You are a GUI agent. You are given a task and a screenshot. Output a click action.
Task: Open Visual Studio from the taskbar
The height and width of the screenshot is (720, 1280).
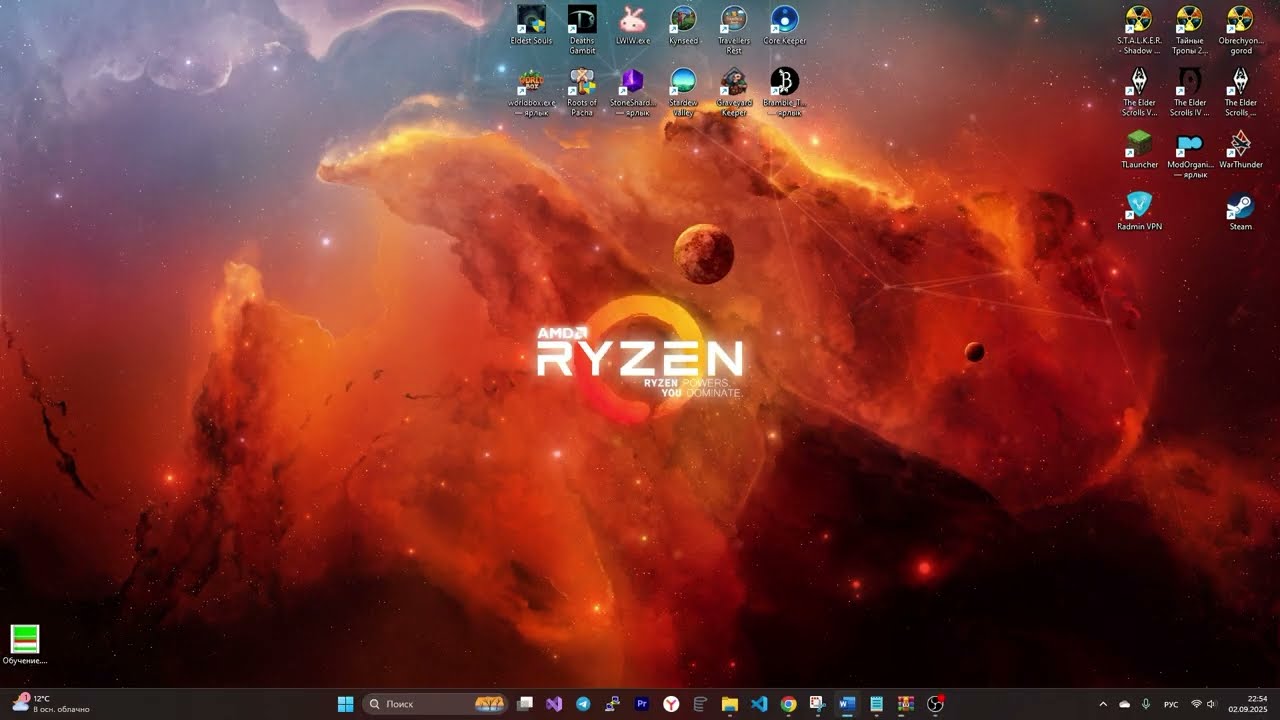point(554,704)
